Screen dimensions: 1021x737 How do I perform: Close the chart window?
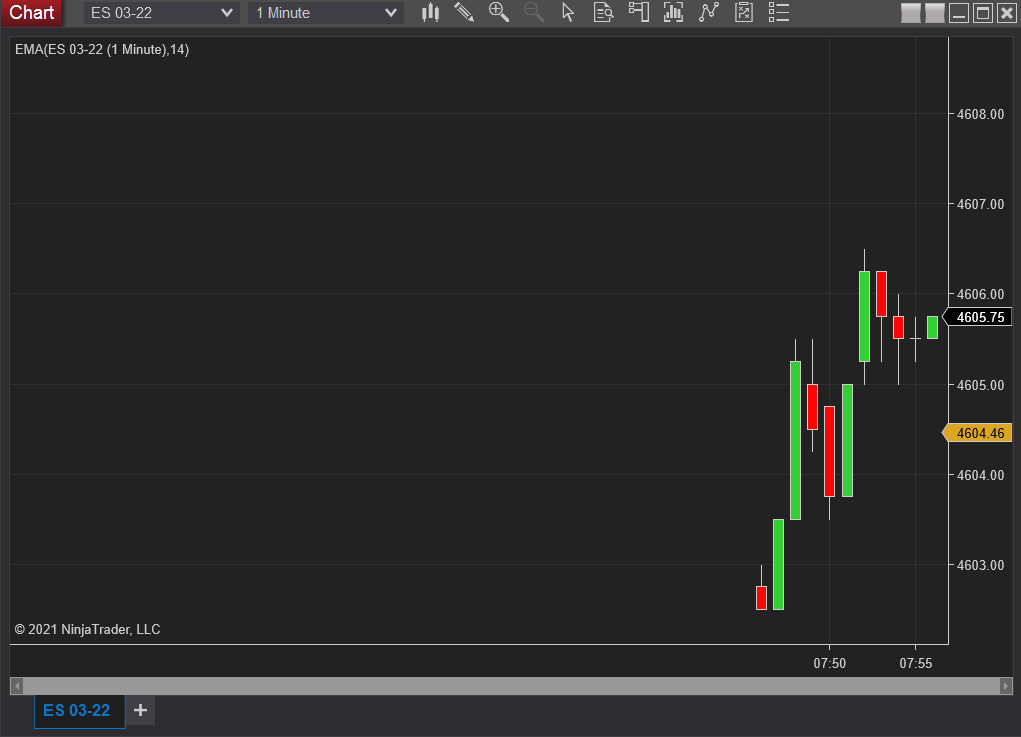(1007, 13)
